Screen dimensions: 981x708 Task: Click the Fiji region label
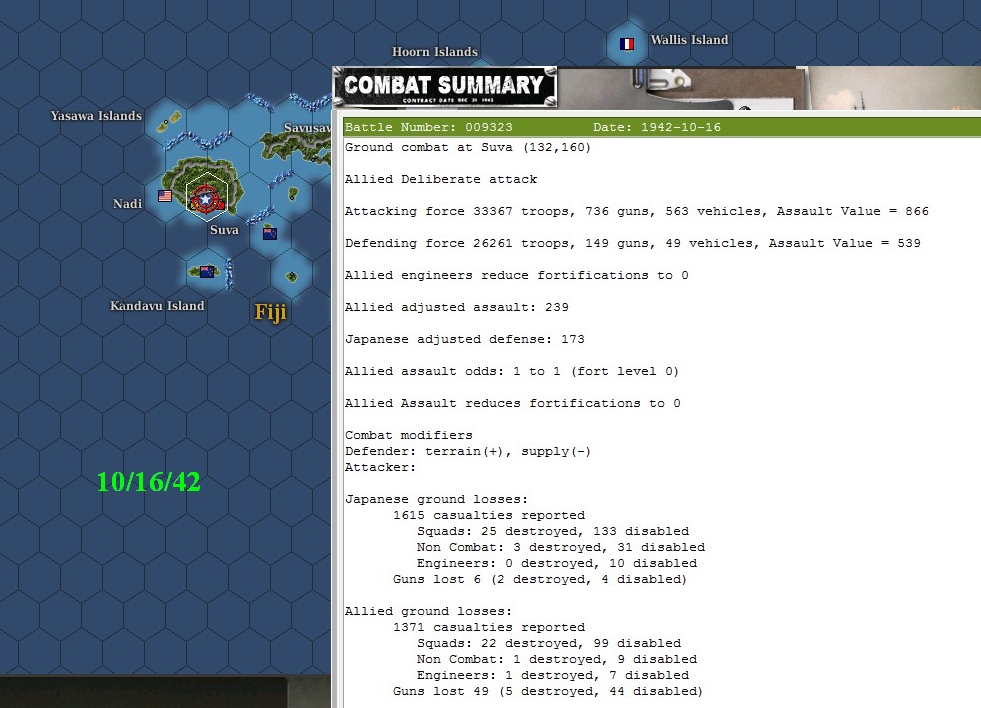pos(270,312)
